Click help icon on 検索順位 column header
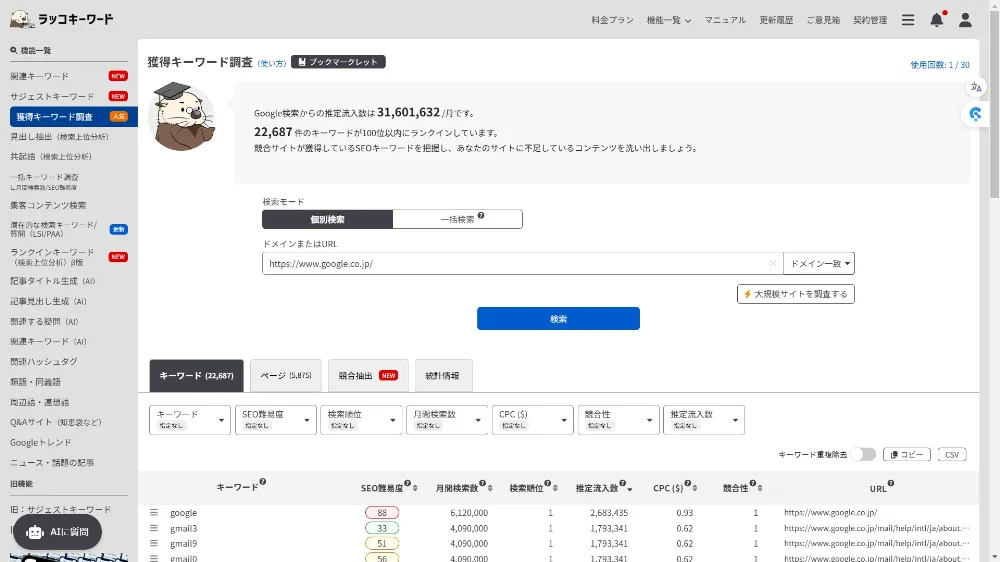The width and height of the screenshot is (1000, 562). (x=547, y=484)
